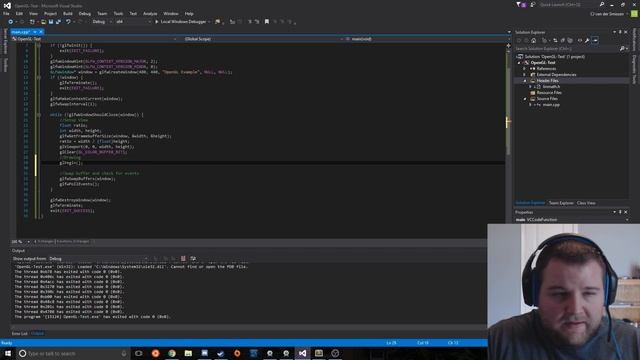Open the Team menu
Screen dimensions: 640x360
coord(102,13)
